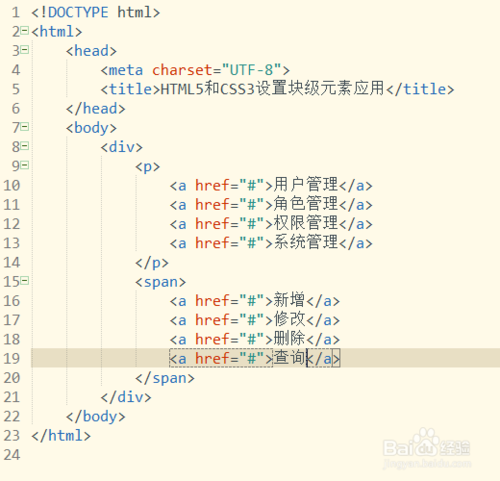Click the closing </body> tag
Viewport: 500px width, 481px height.
[x=96, y=417]
